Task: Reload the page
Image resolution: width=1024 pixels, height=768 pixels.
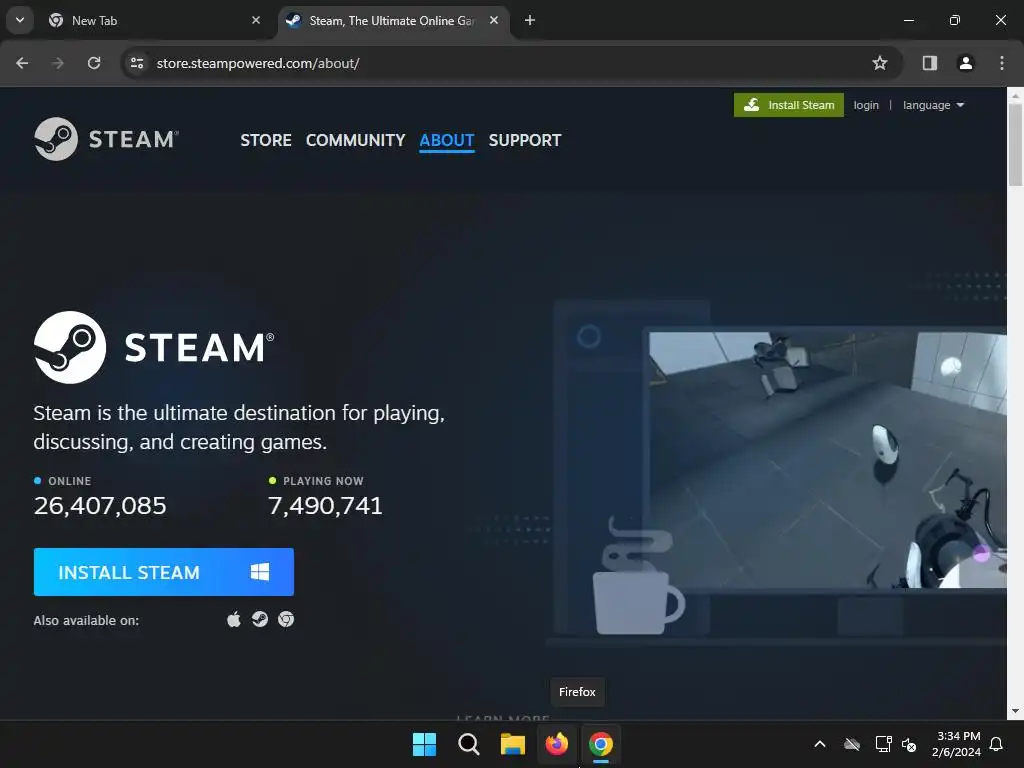Action: [94, 63]
